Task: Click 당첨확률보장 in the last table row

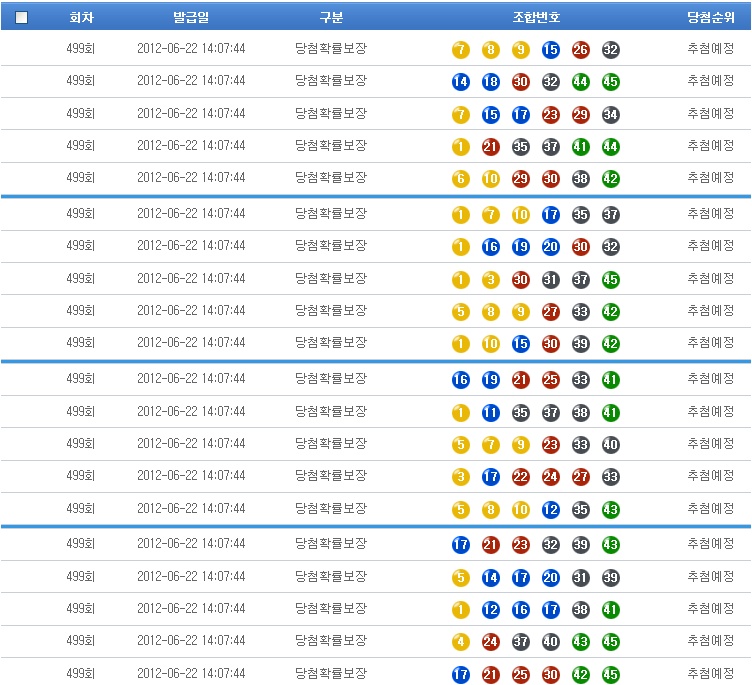Action: 331,673
